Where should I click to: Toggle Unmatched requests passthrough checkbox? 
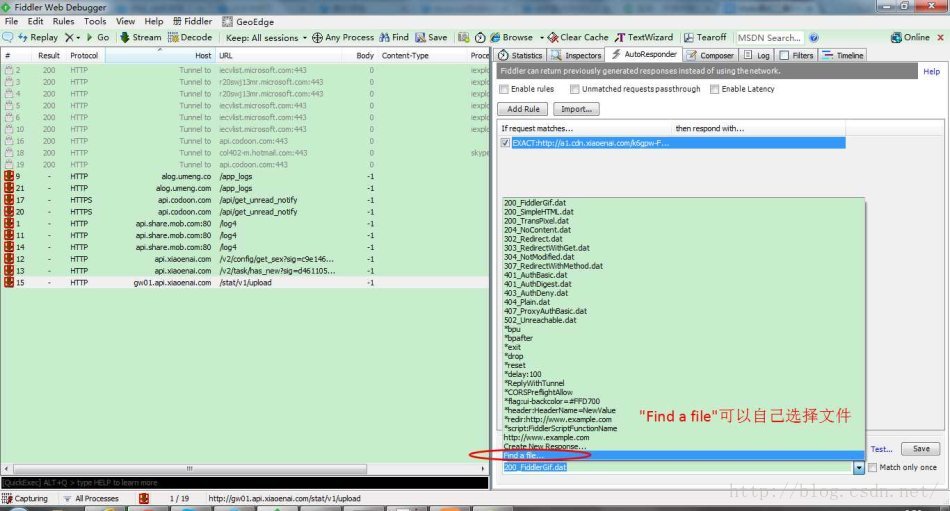[x=574, y=89]
